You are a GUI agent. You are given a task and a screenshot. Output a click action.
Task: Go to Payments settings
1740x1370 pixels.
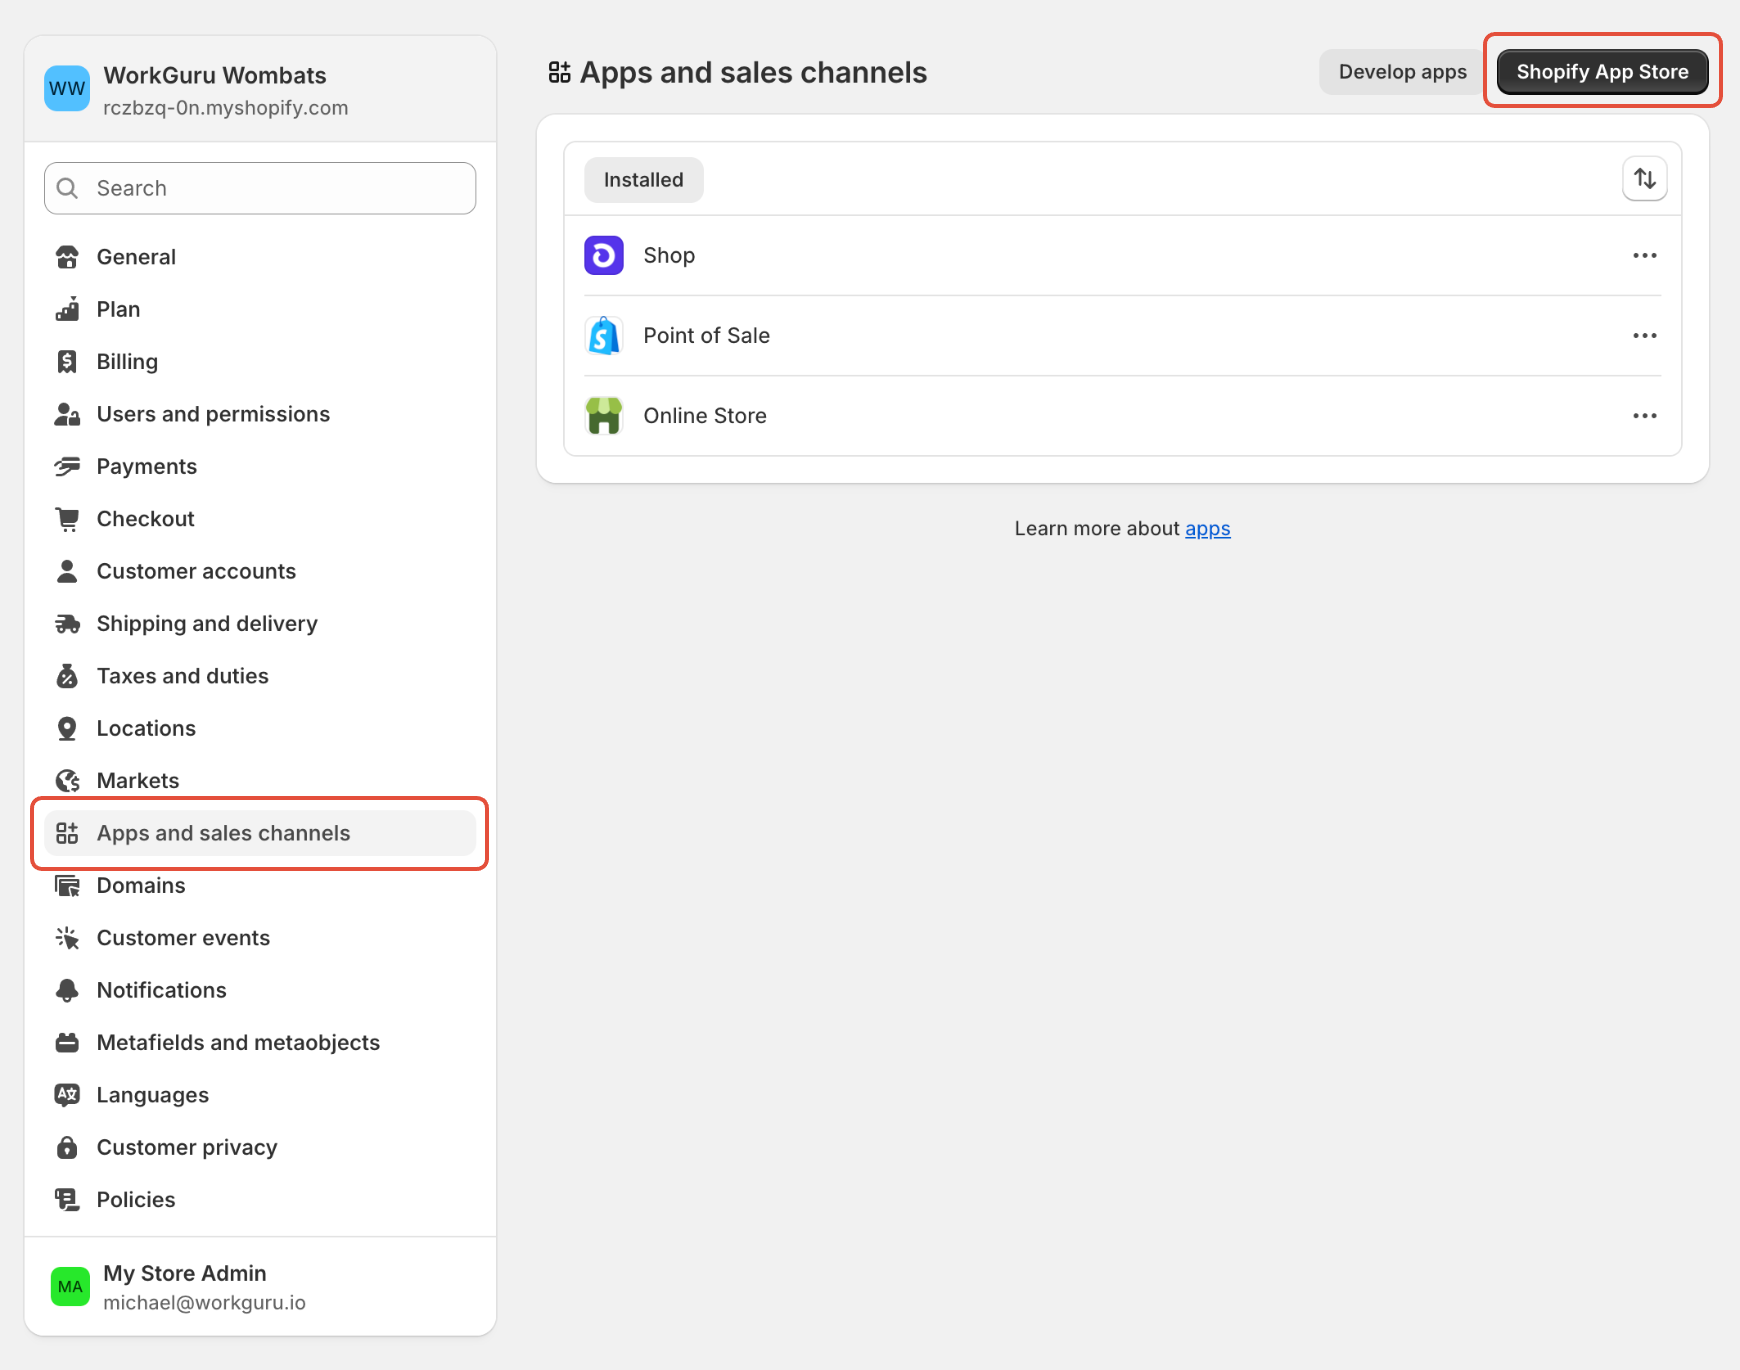click(x=260, y=467)
